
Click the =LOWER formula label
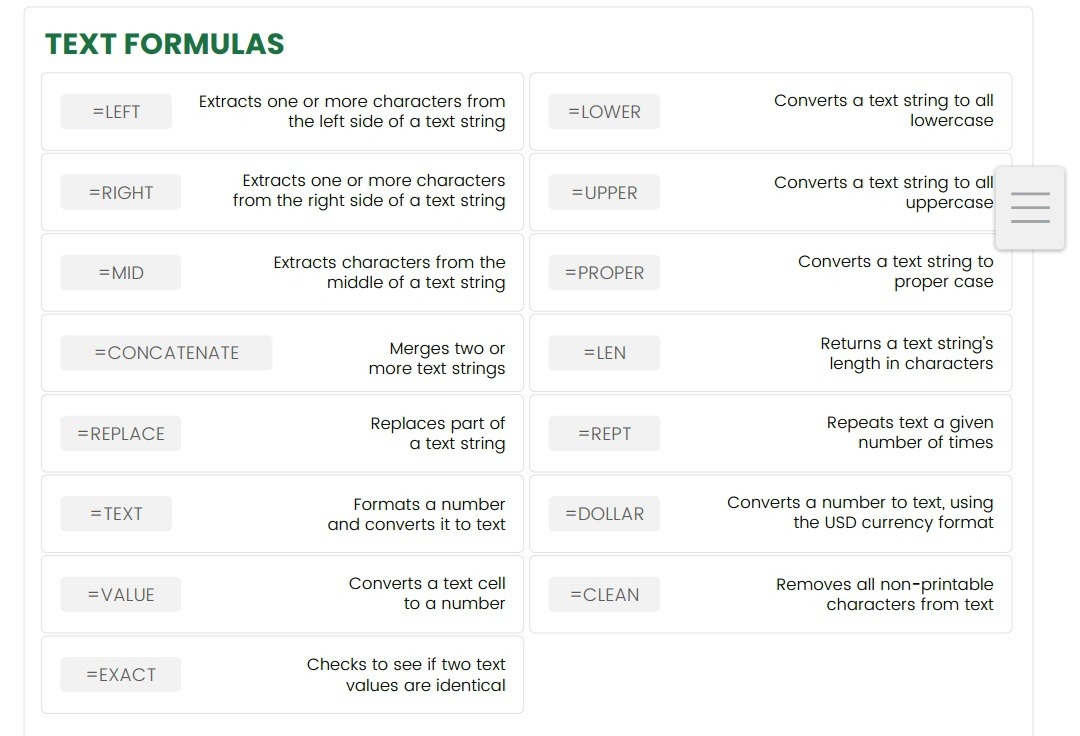click(x=604, y=112)
